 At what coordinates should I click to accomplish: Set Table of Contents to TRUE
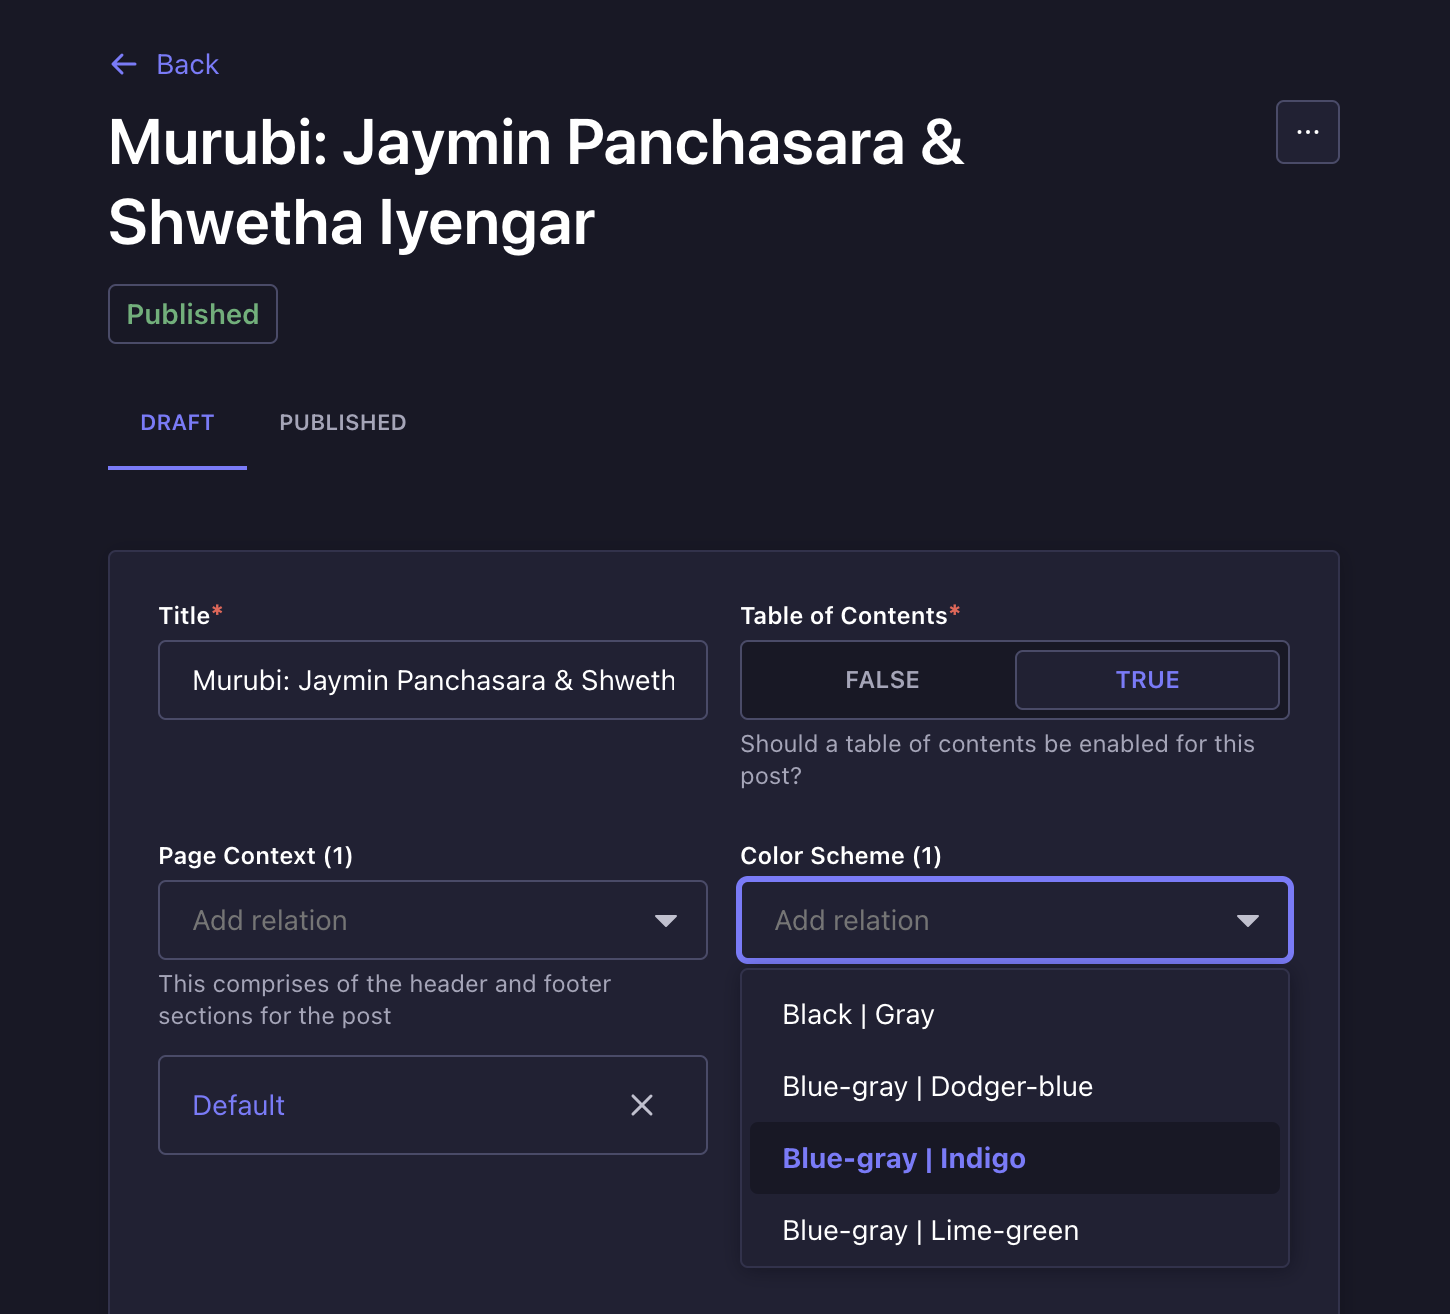coord(1147,680)
